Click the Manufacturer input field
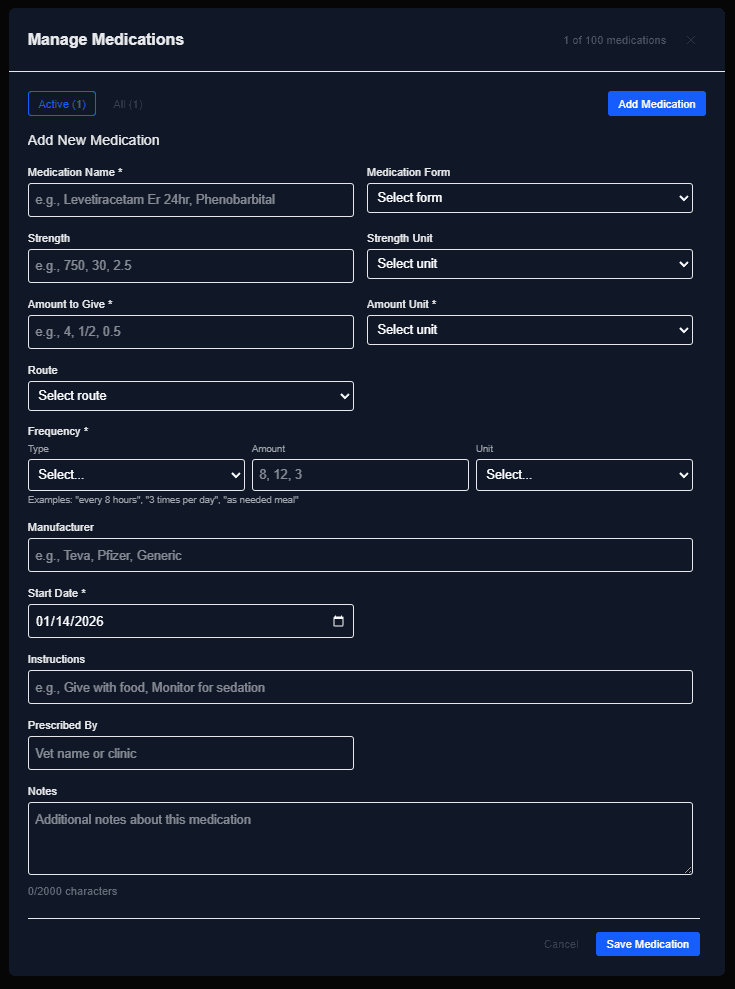Image resolution: width=735 pixels, height=989 pixels. (x=360, y=554)
